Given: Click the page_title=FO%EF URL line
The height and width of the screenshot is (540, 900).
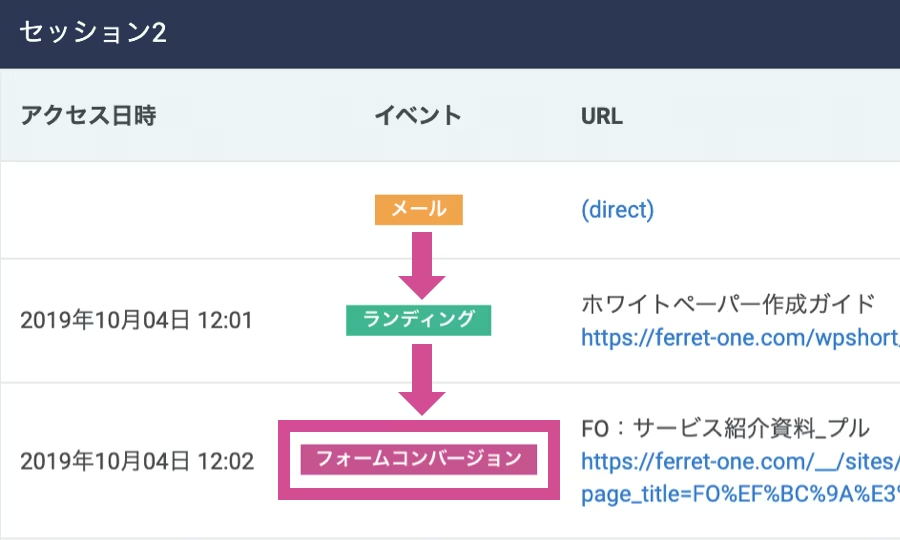Looking at the screenshot, I should [x=739, y=494].
